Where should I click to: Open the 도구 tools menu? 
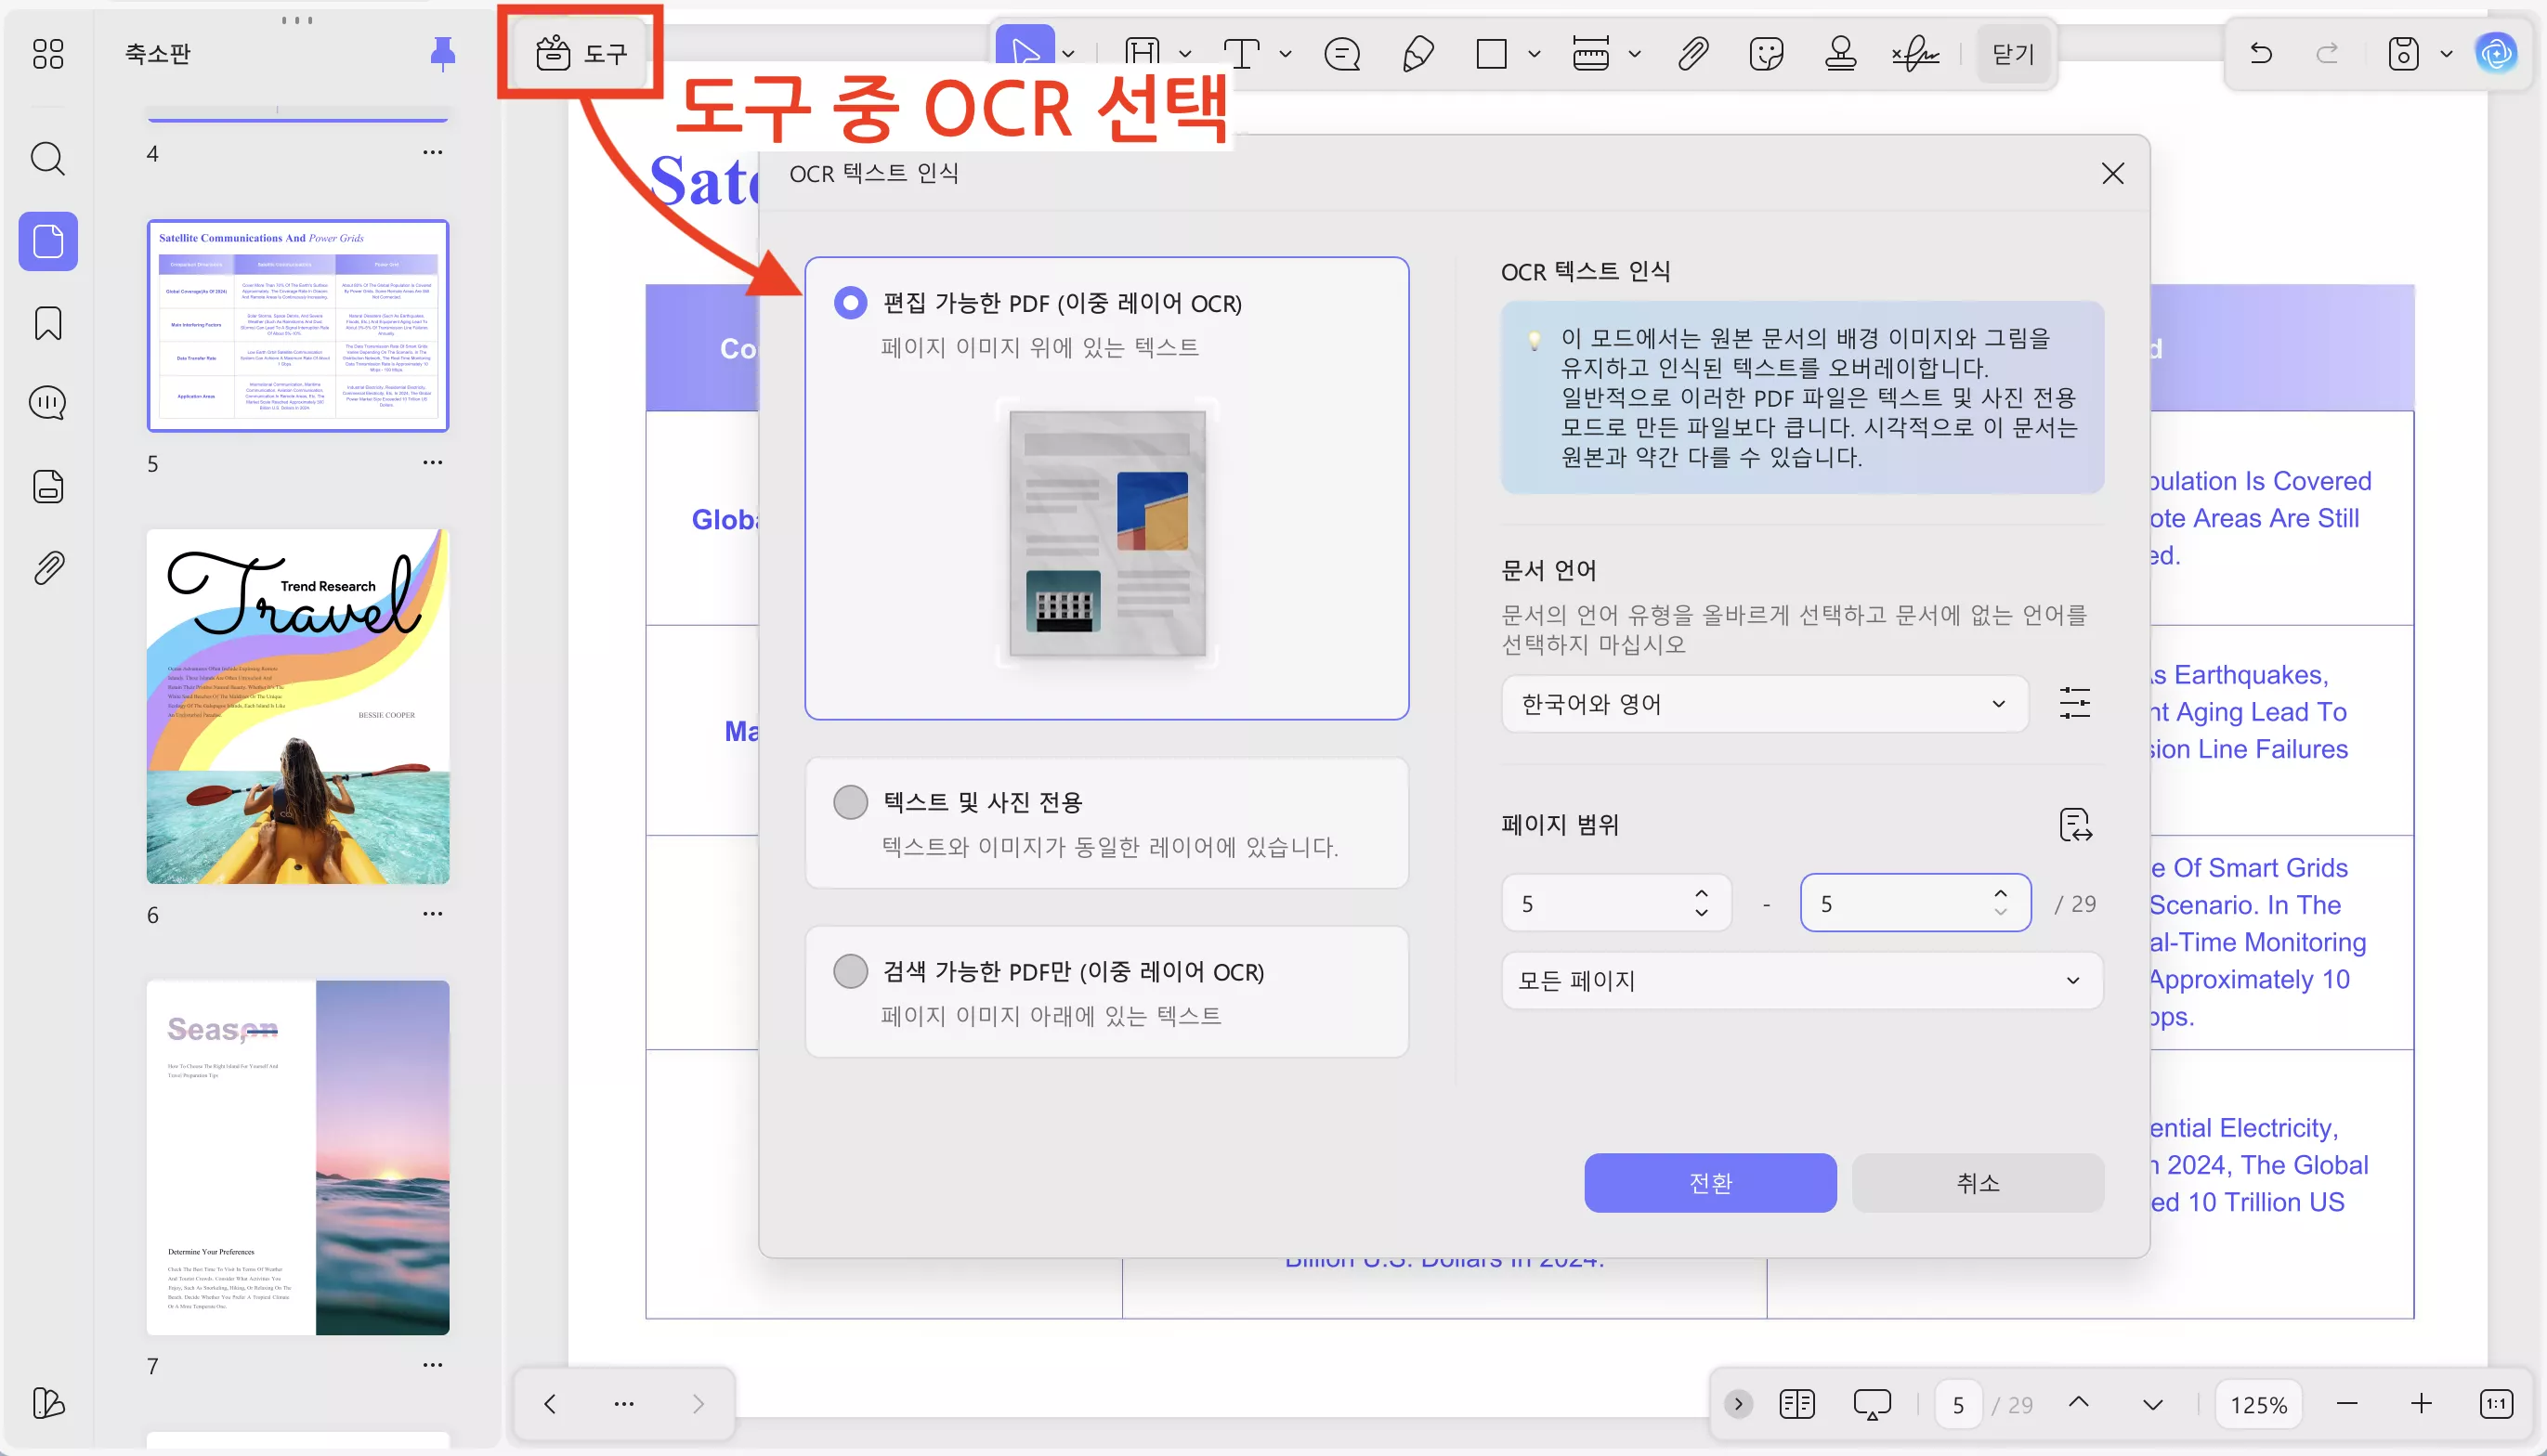580,52
